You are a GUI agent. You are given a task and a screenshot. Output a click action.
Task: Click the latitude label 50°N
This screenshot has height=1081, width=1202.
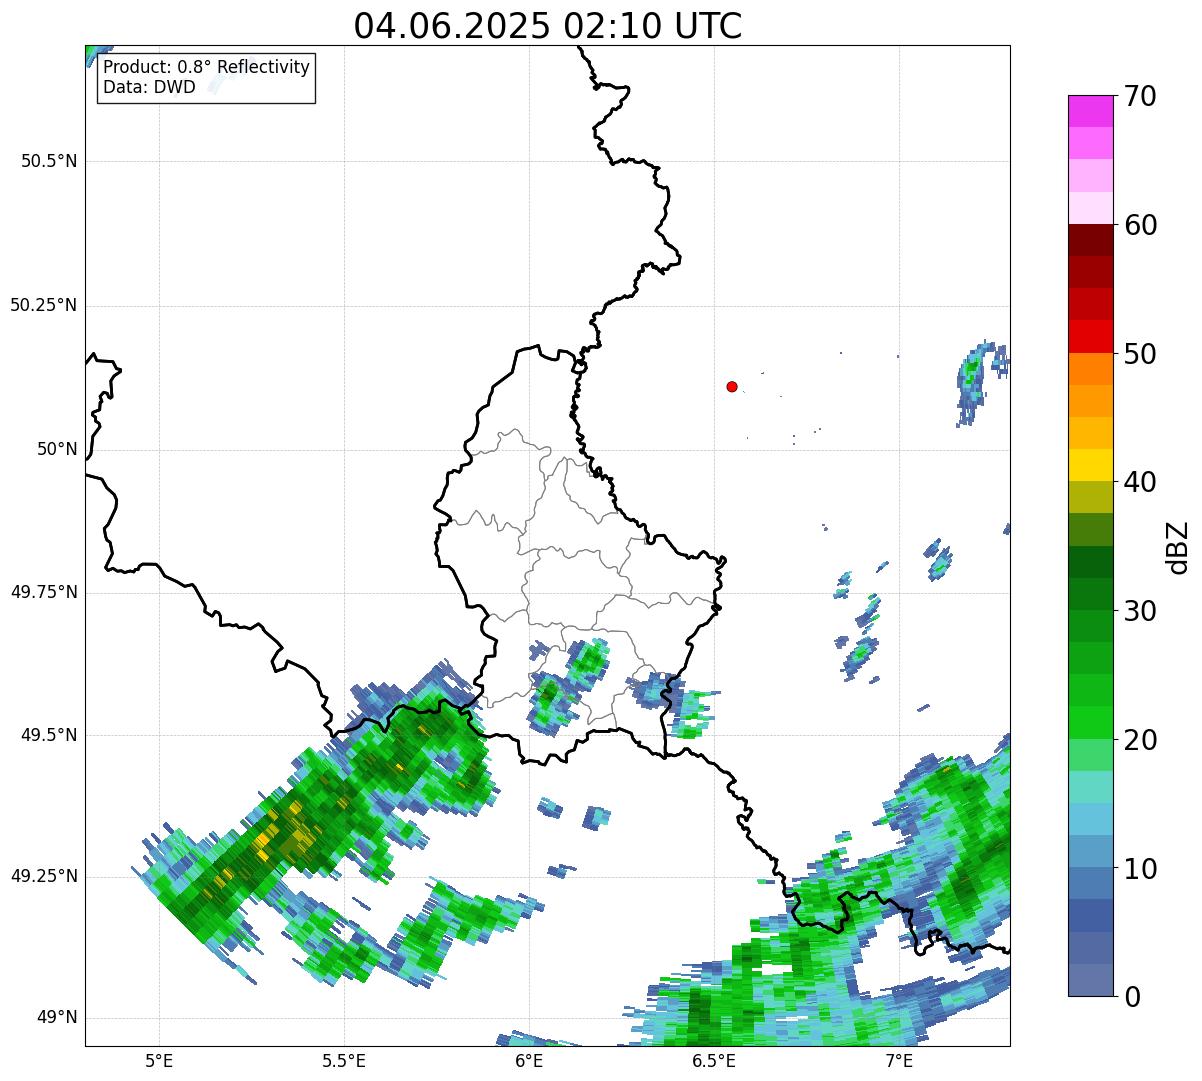[x=57, y=449]
